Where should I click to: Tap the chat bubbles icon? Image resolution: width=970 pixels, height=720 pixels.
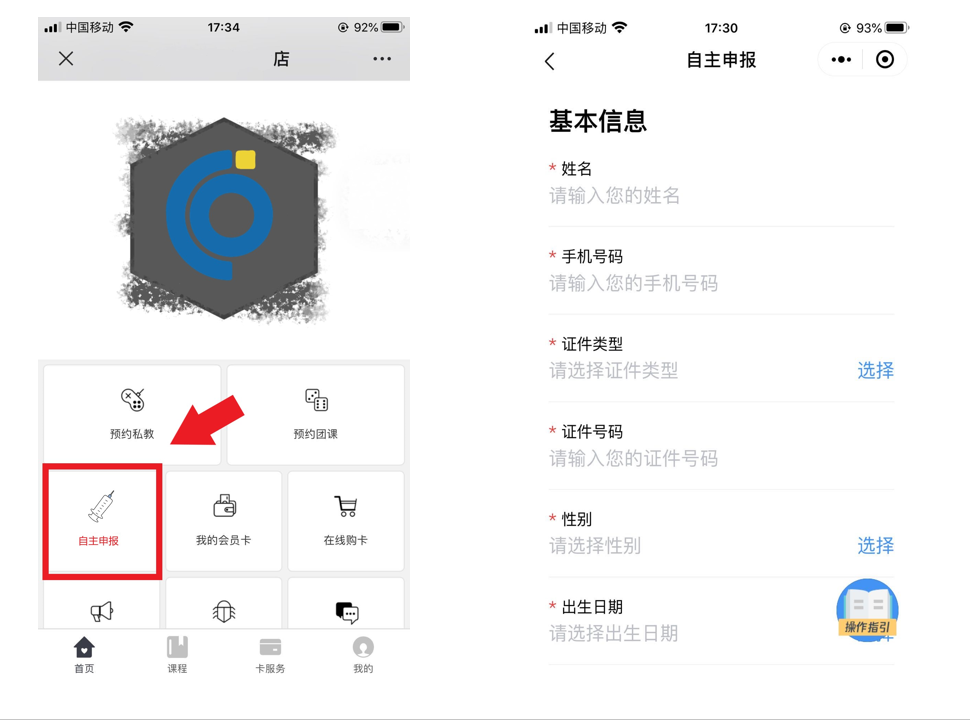pyautogui.click(x=346, y=612)
